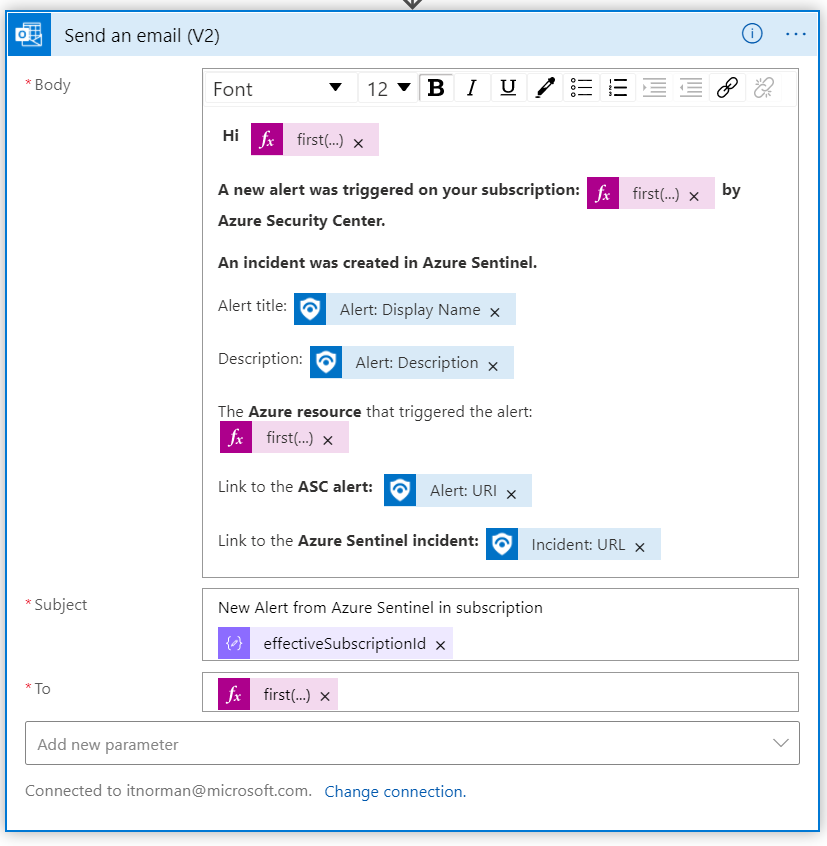This screenshot has width=827, height=846.
Task: Click the Sentinel shield icon beside Description
Action: (326, 362)
